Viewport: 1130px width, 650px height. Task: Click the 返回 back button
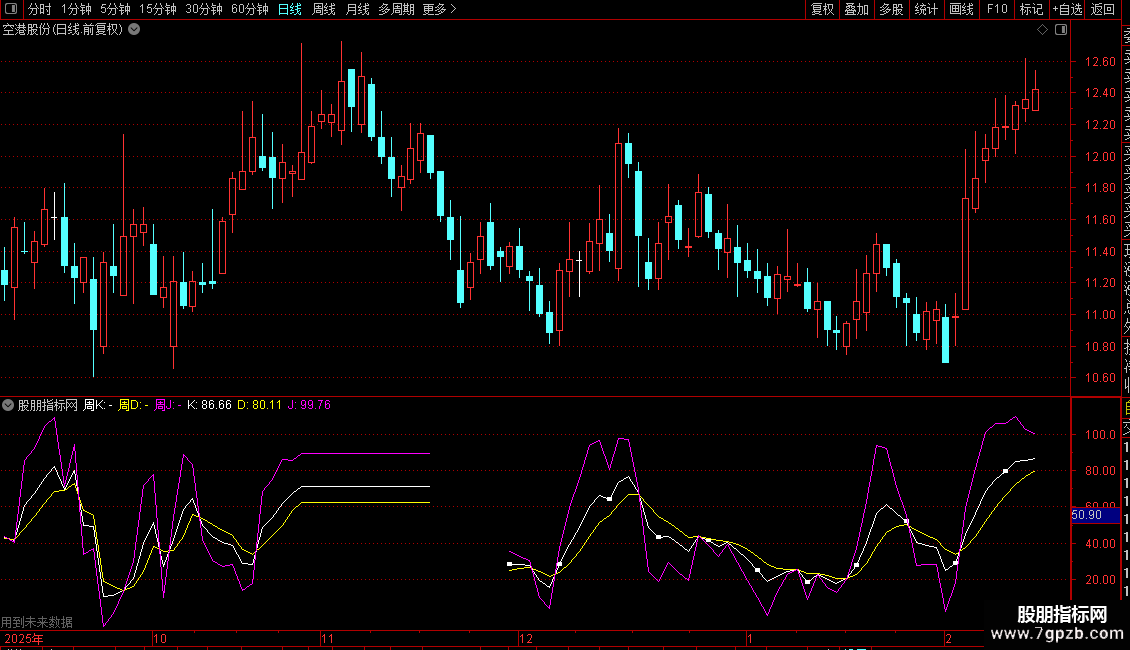coord(1103,9)
